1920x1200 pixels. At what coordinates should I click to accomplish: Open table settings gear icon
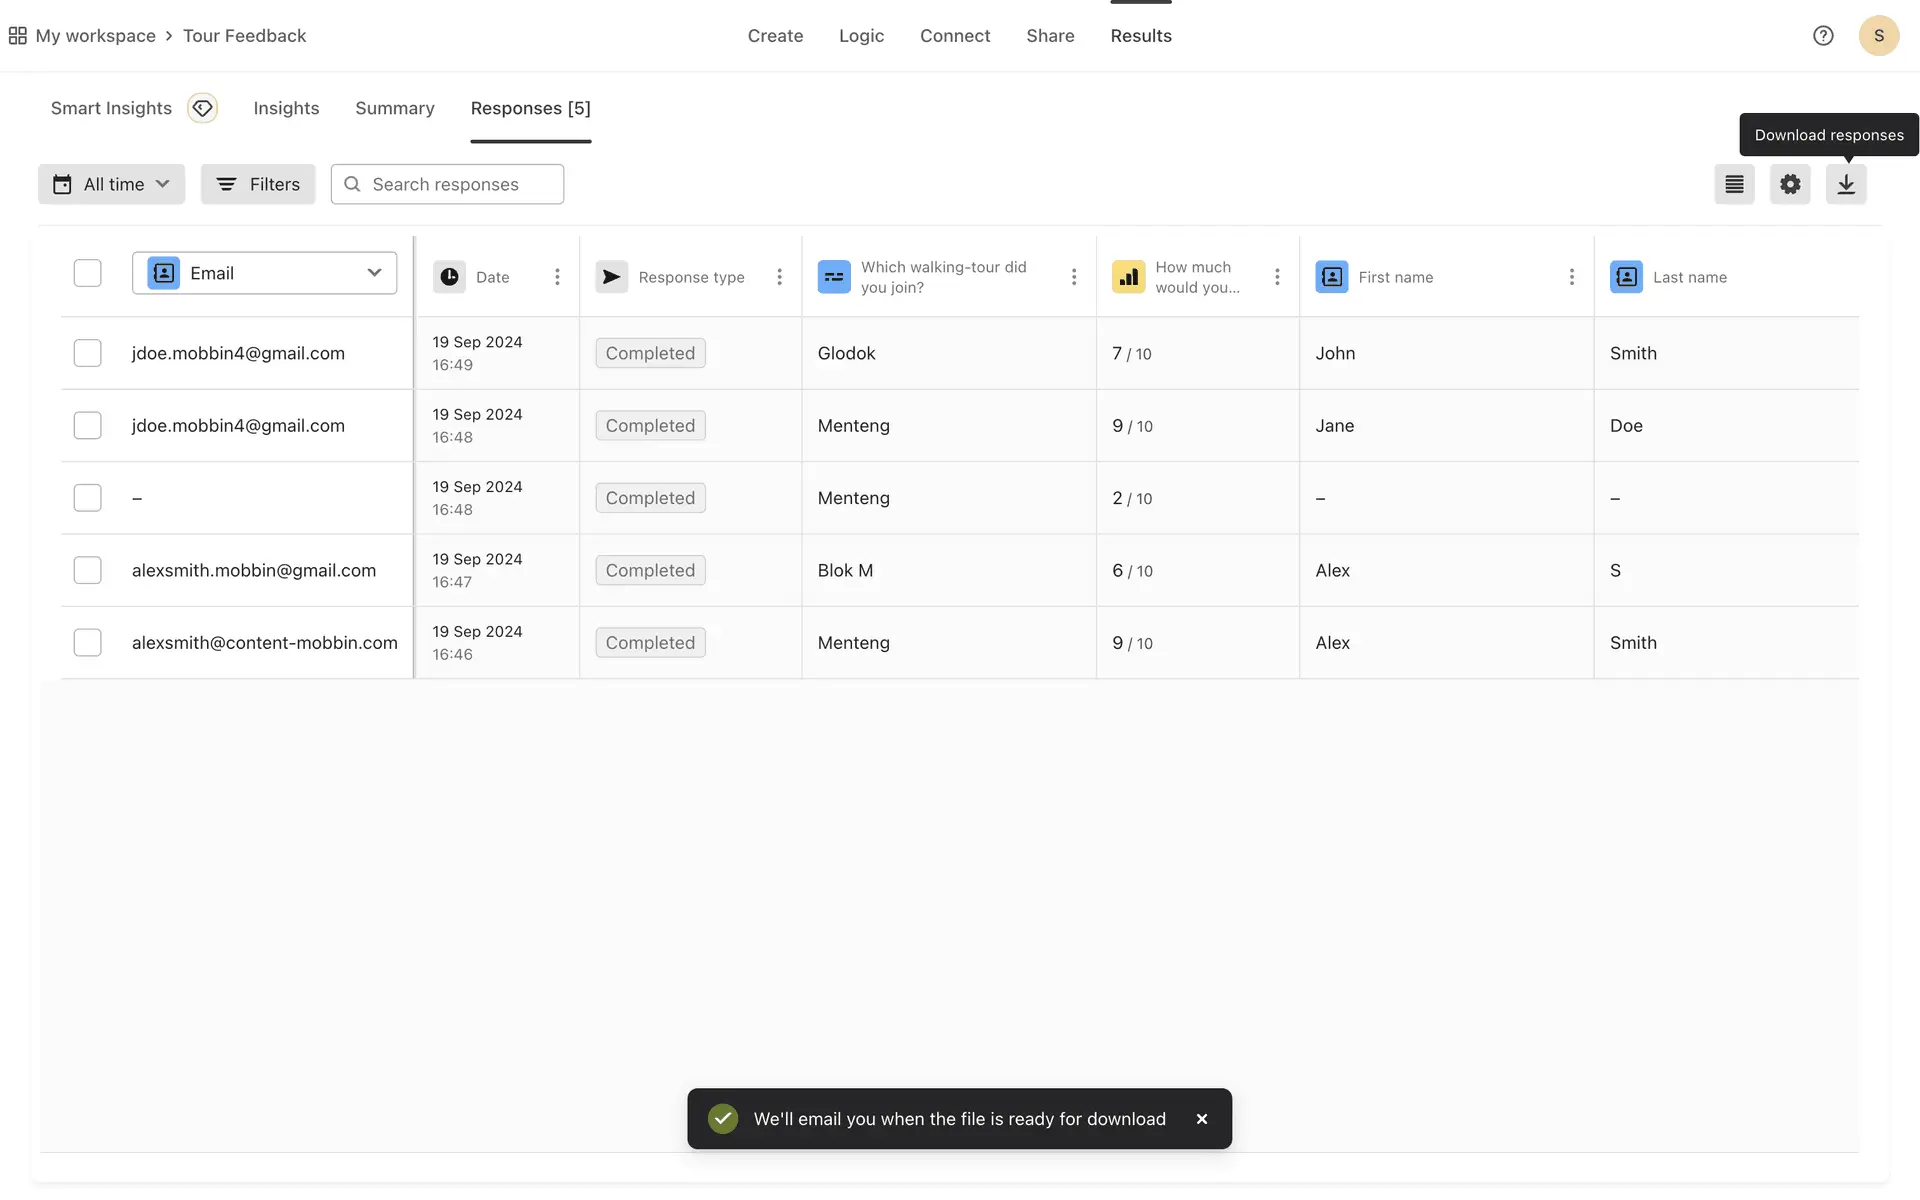click(x=1789, y=184)
